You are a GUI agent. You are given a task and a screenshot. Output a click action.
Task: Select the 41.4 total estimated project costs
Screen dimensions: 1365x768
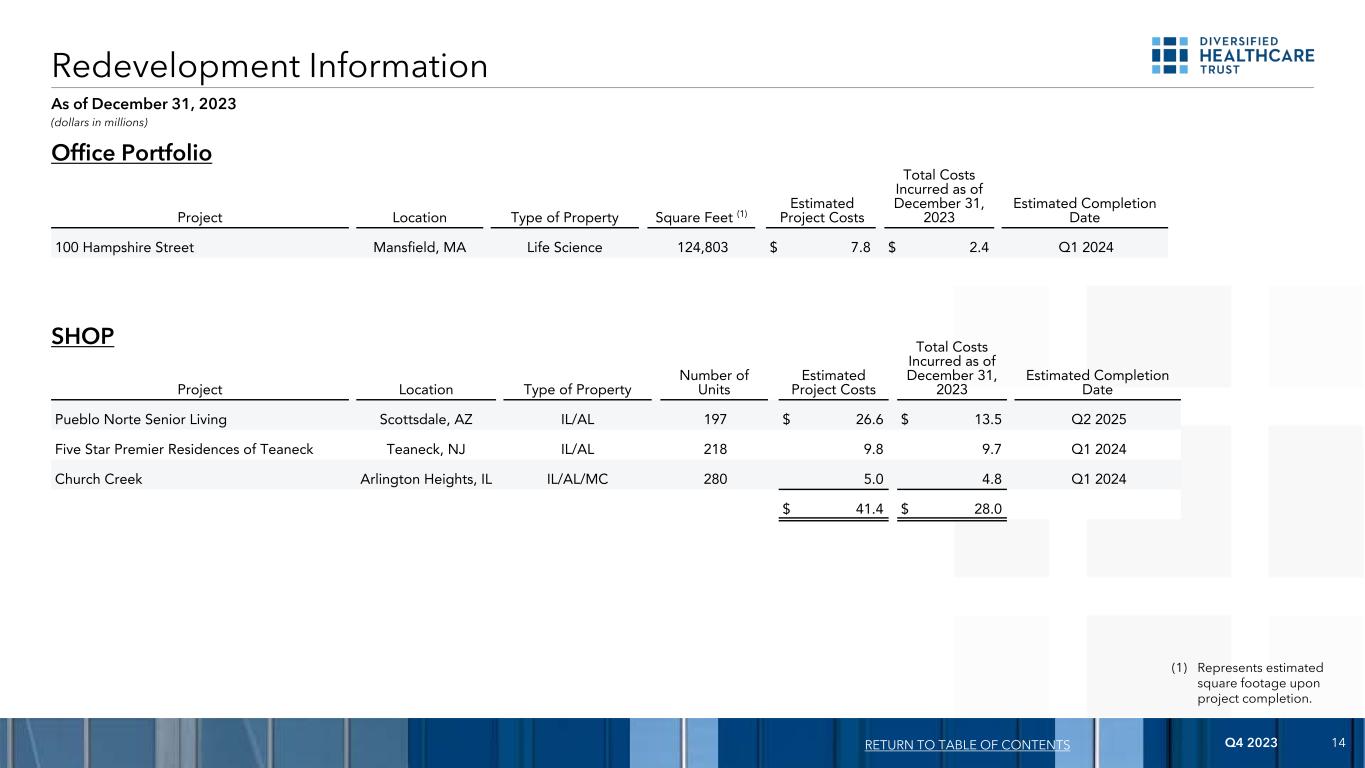click(x=868, y=510)
